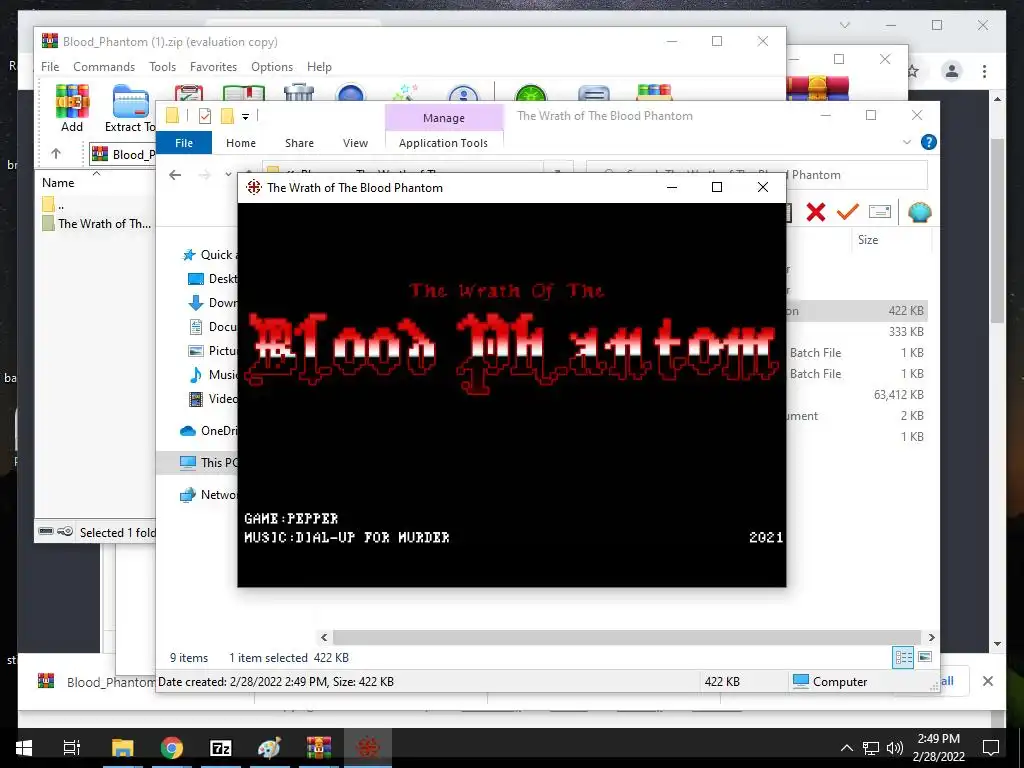The image size is (1024, 768).
Task: Click the 63,412 KB file size cell
Action: point(898,394)
